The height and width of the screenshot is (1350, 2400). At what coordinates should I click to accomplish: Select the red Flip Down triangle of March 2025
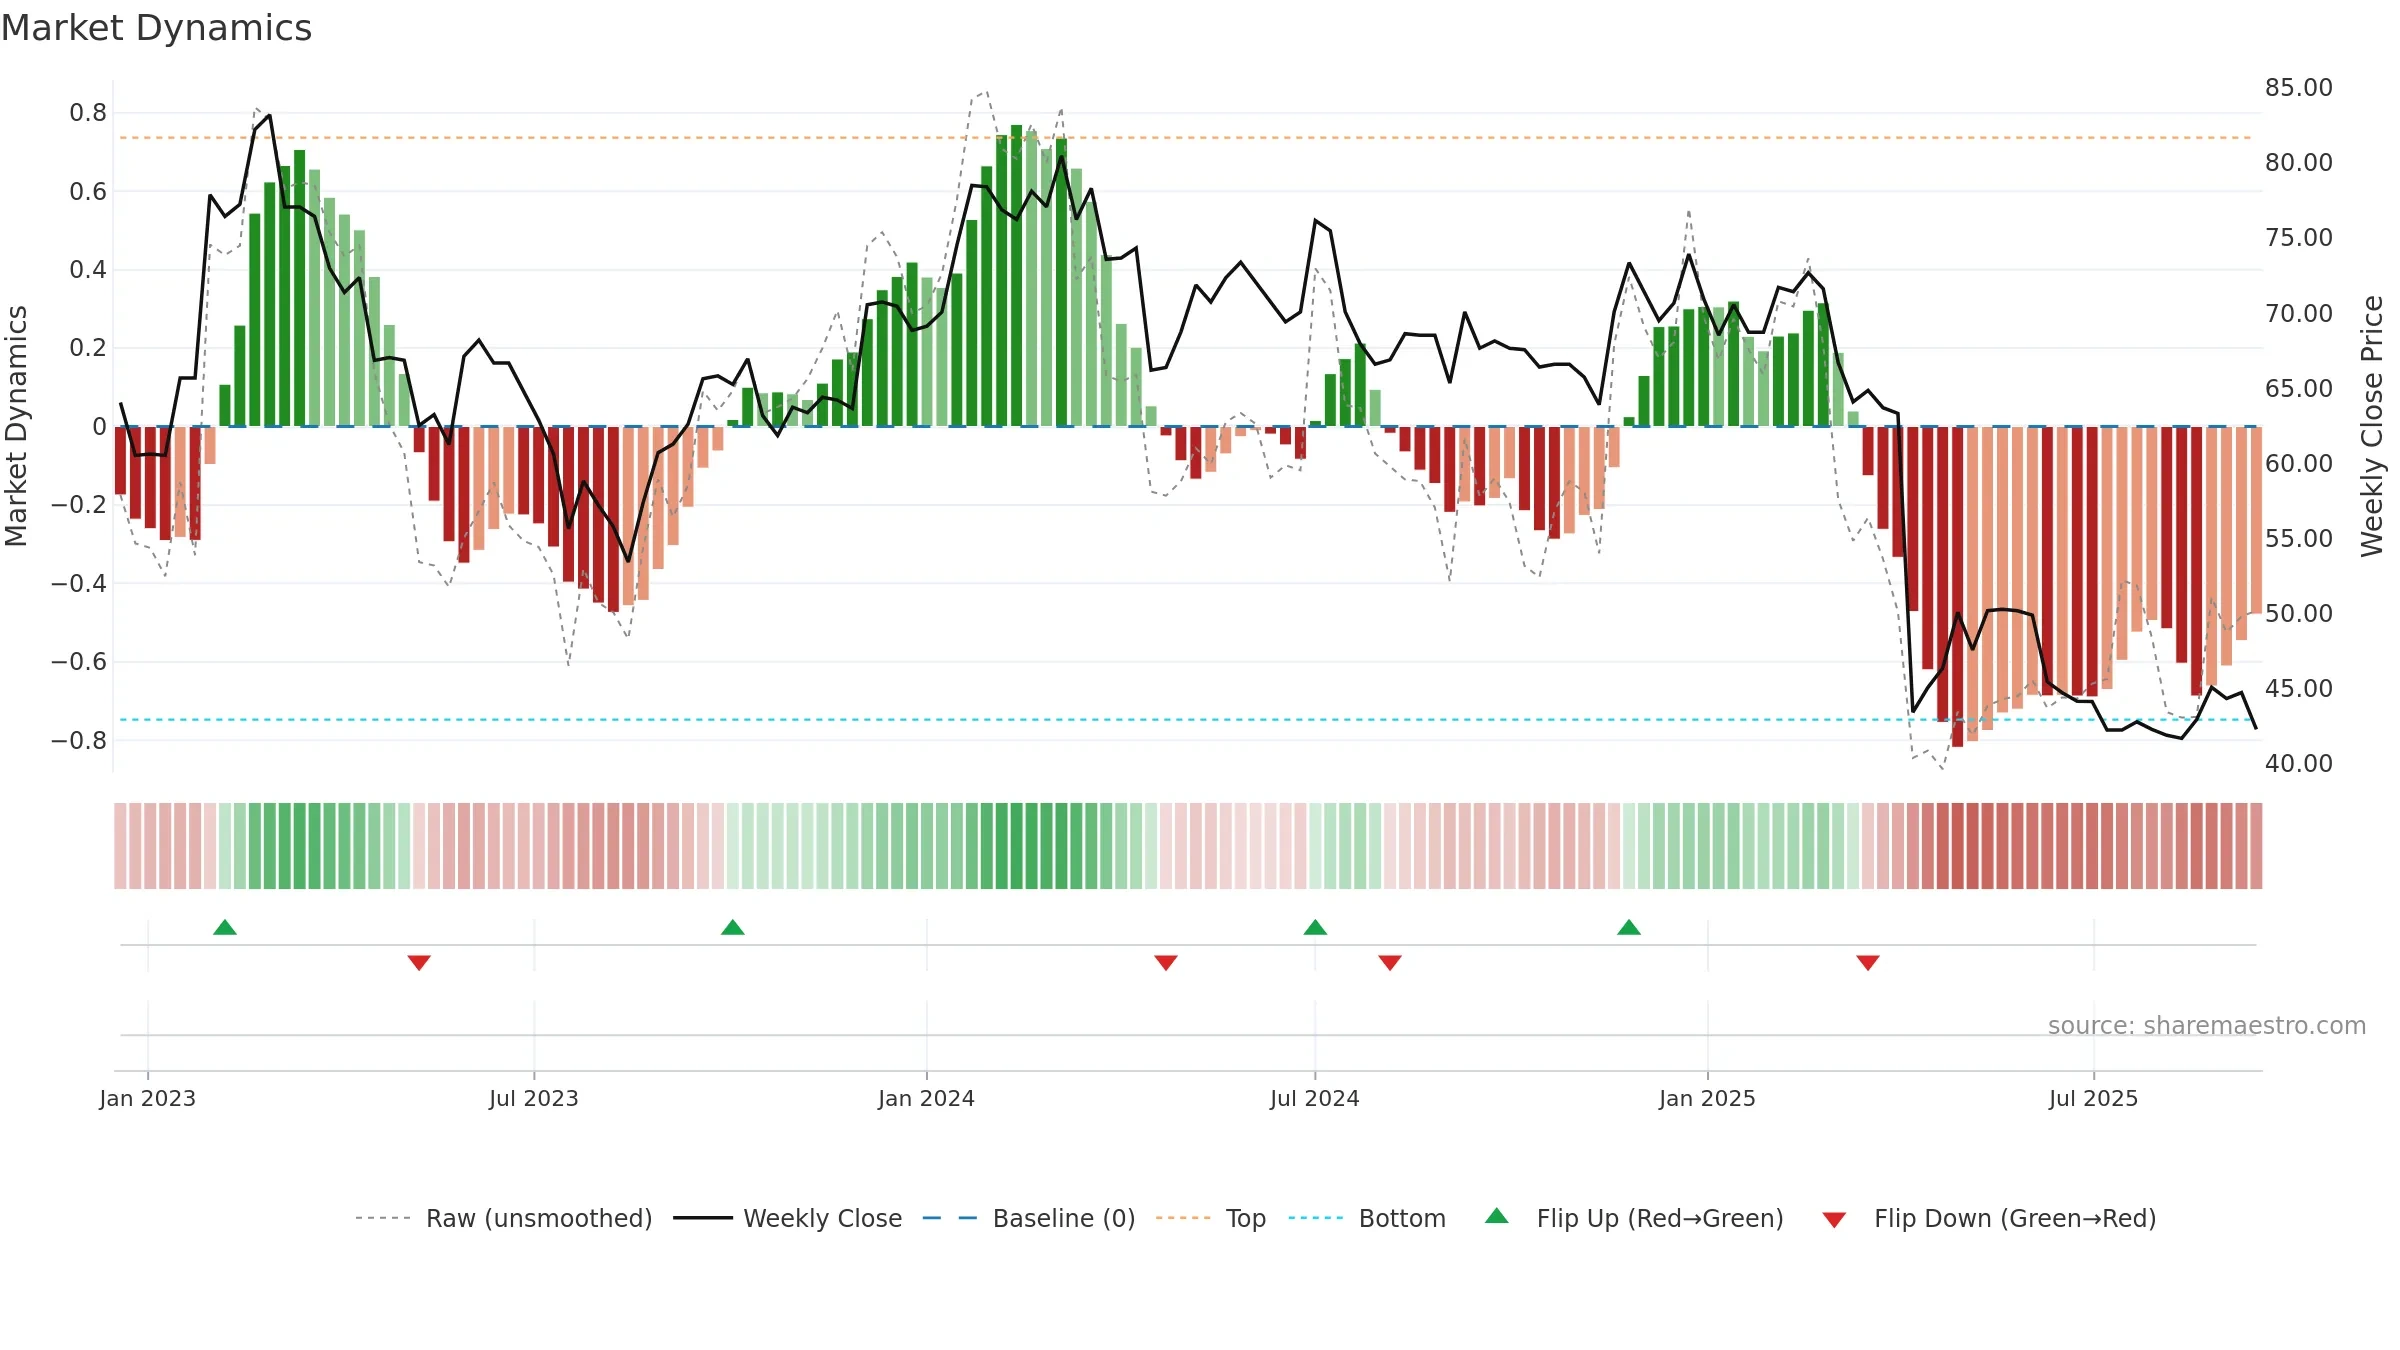tap(1868, 962)
